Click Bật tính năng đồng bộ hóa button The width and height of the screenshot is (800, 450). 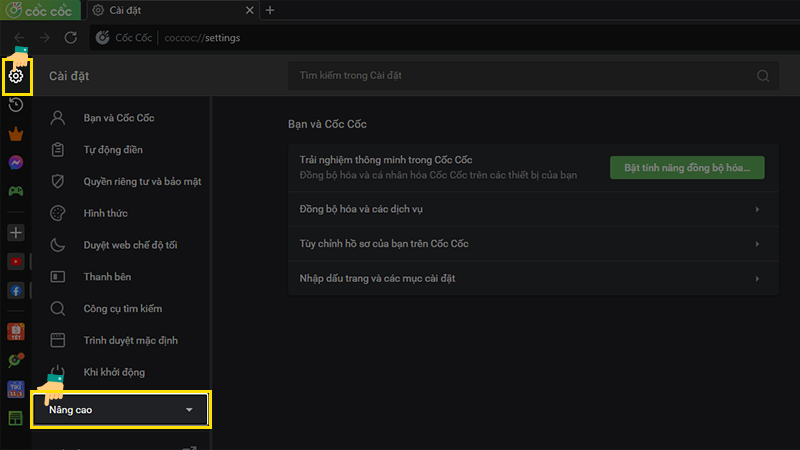pos(687,168)
